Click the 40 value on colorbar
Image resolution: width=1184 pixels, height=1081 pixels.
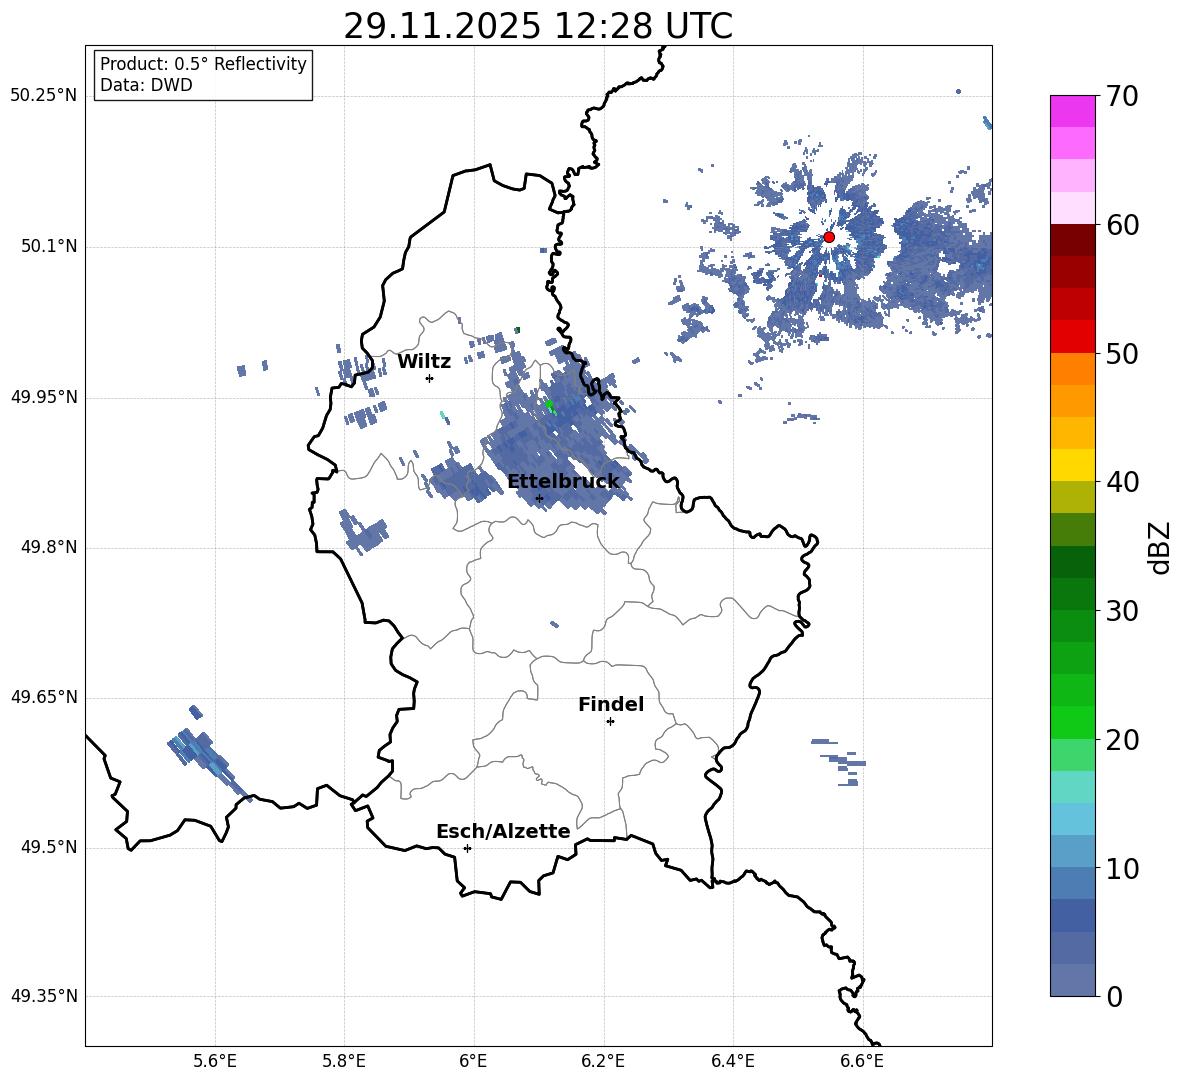point(1122,482)
